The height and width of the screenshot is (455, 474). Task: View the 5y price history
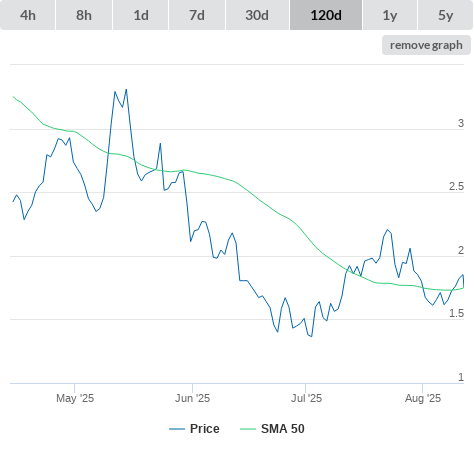(x=446, y=15)
